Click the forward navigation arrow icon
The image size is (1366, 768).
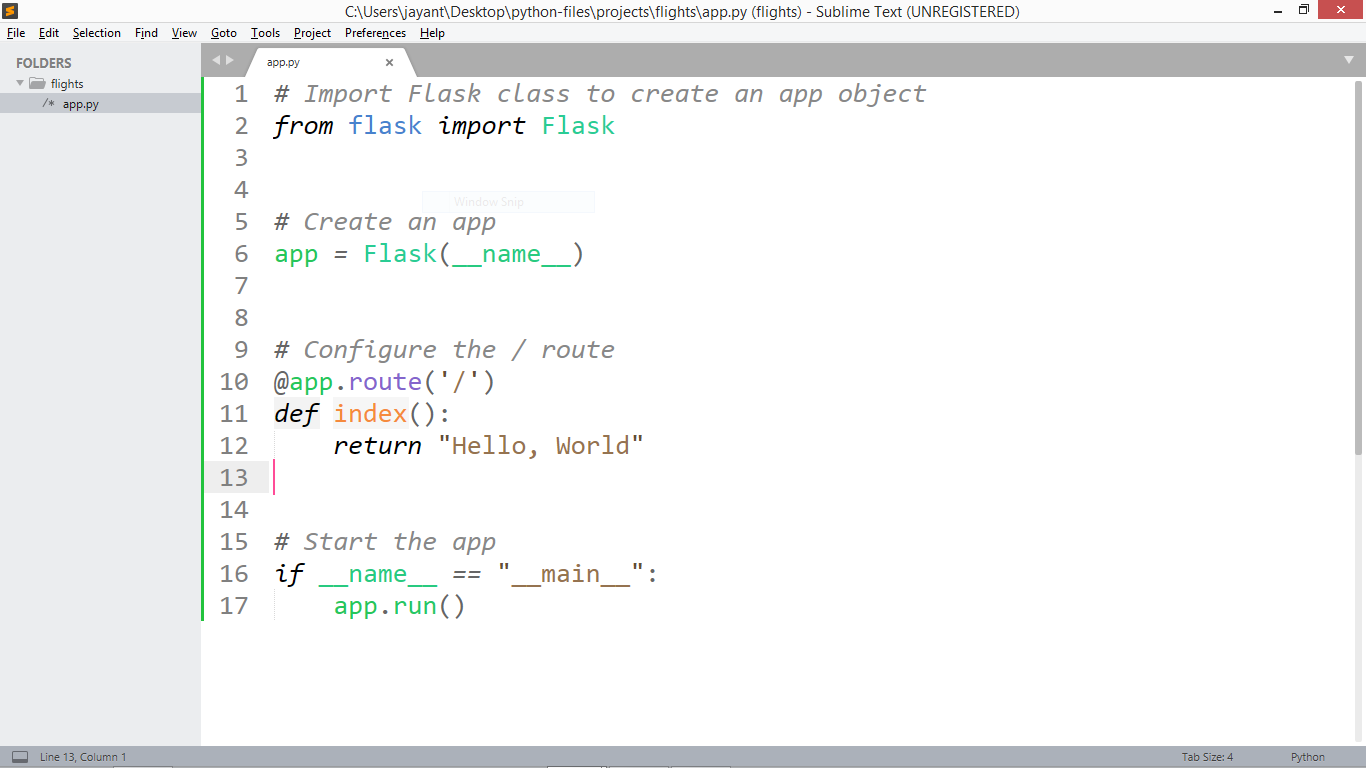[x=230, y=60]
